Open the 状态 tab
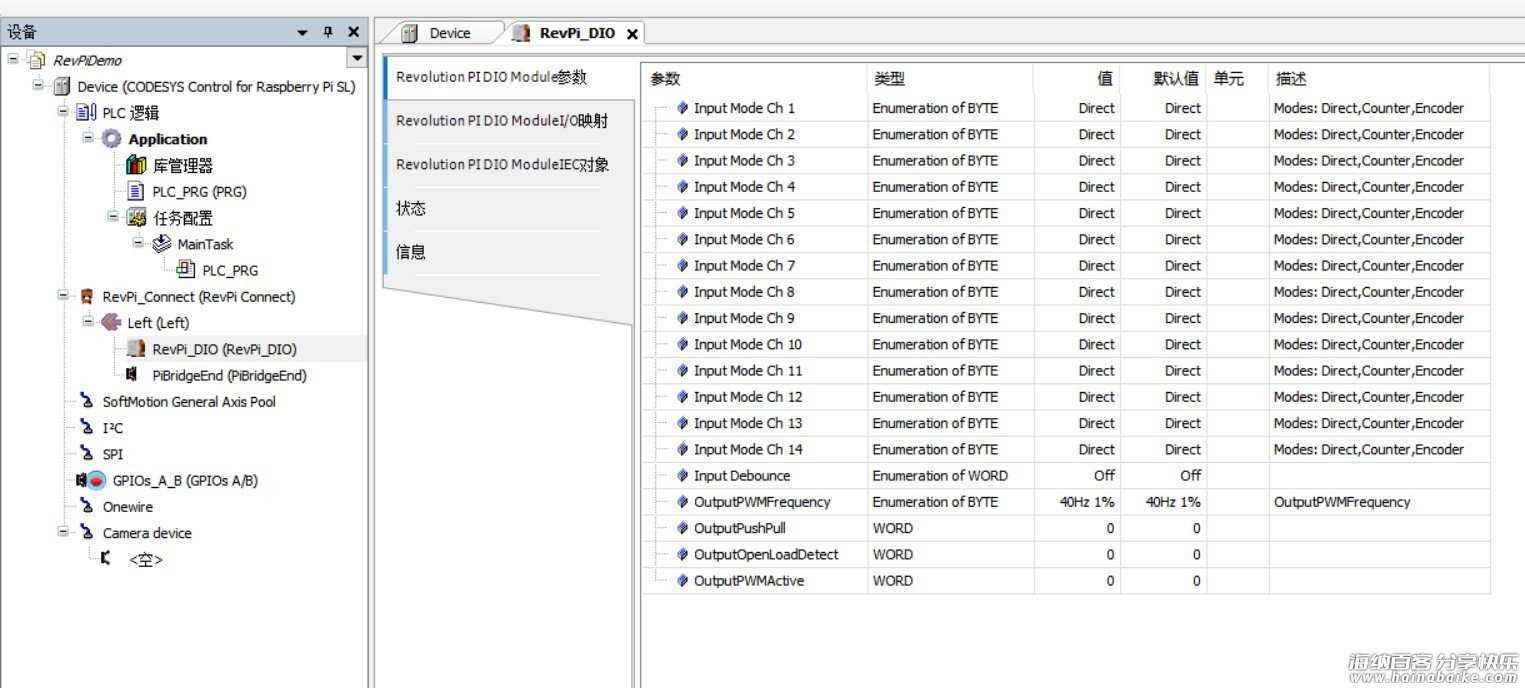The width and height of the screenshot is (1525, 688). pyautogui.click(x=508, y=208)
